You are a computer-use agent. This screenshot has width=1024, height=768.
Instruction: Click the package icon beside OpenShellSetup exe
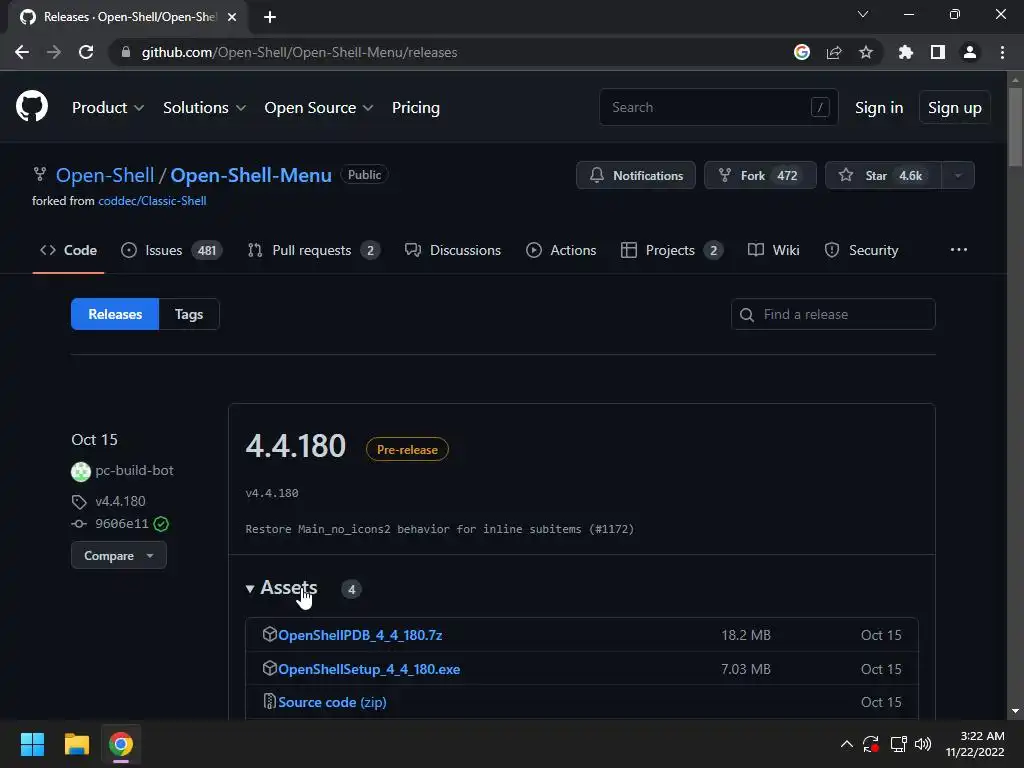270,668
